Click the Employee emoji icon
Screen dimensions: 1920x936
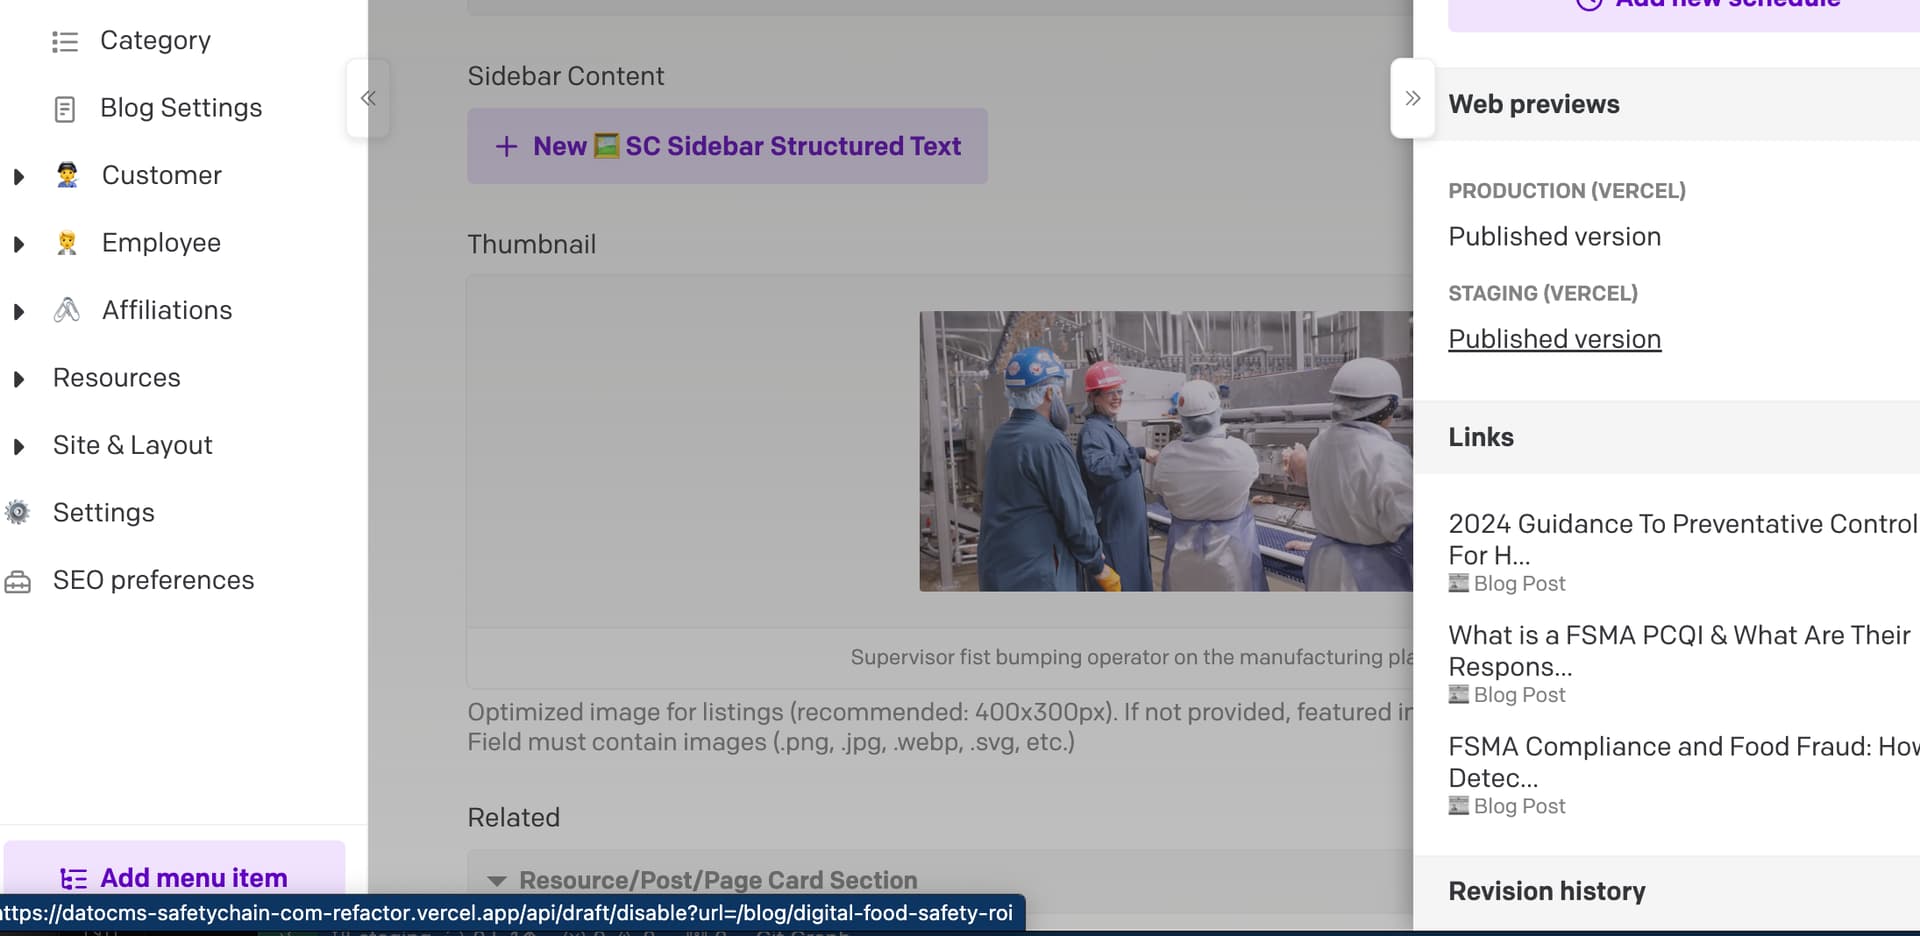click(x=67, y=243)
